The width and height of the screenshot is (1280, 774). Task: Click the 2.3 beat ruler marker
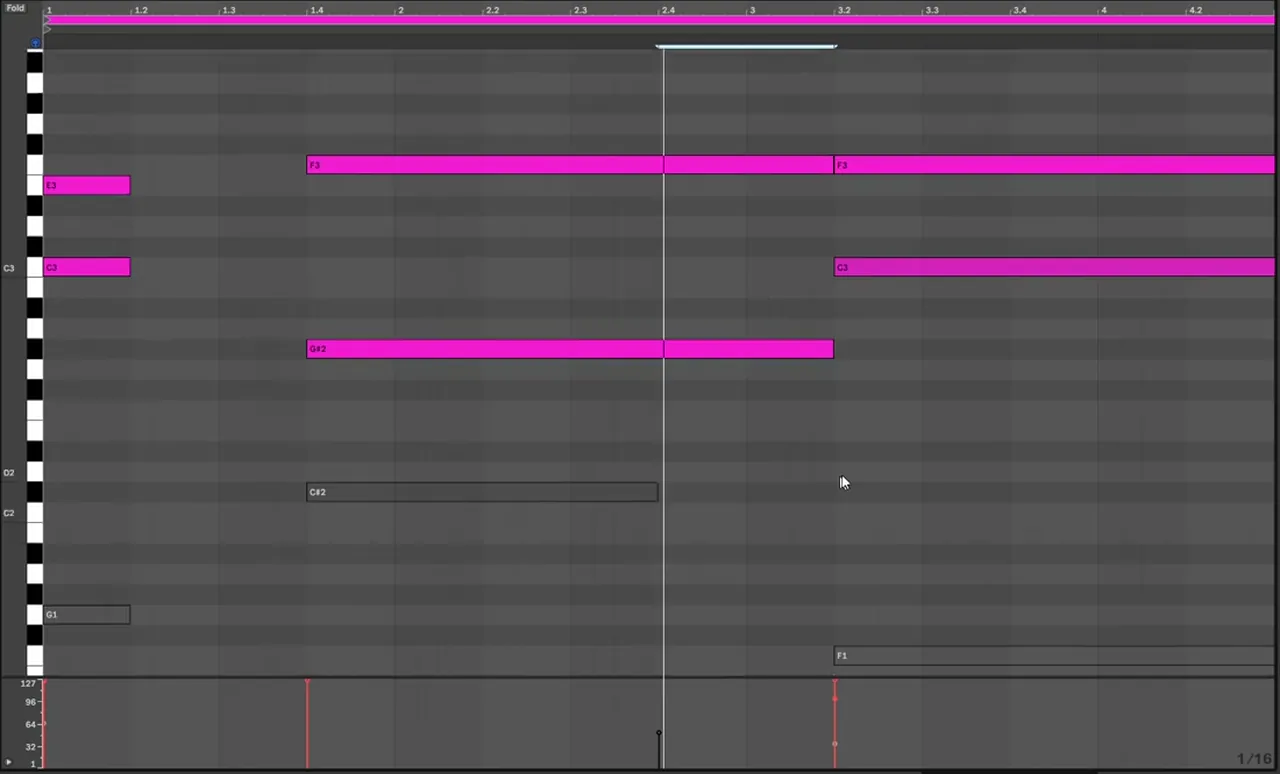point(580,10)
